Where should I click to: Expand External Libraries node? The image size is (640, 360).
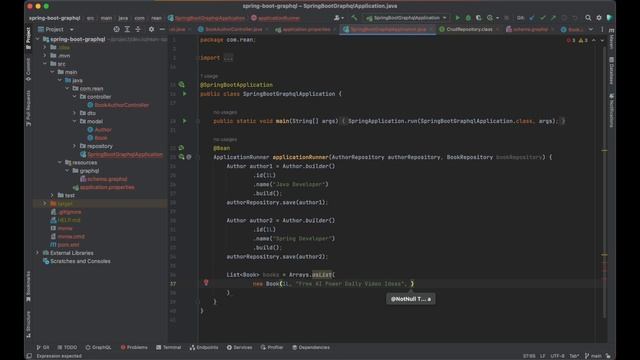click(38, 253)
